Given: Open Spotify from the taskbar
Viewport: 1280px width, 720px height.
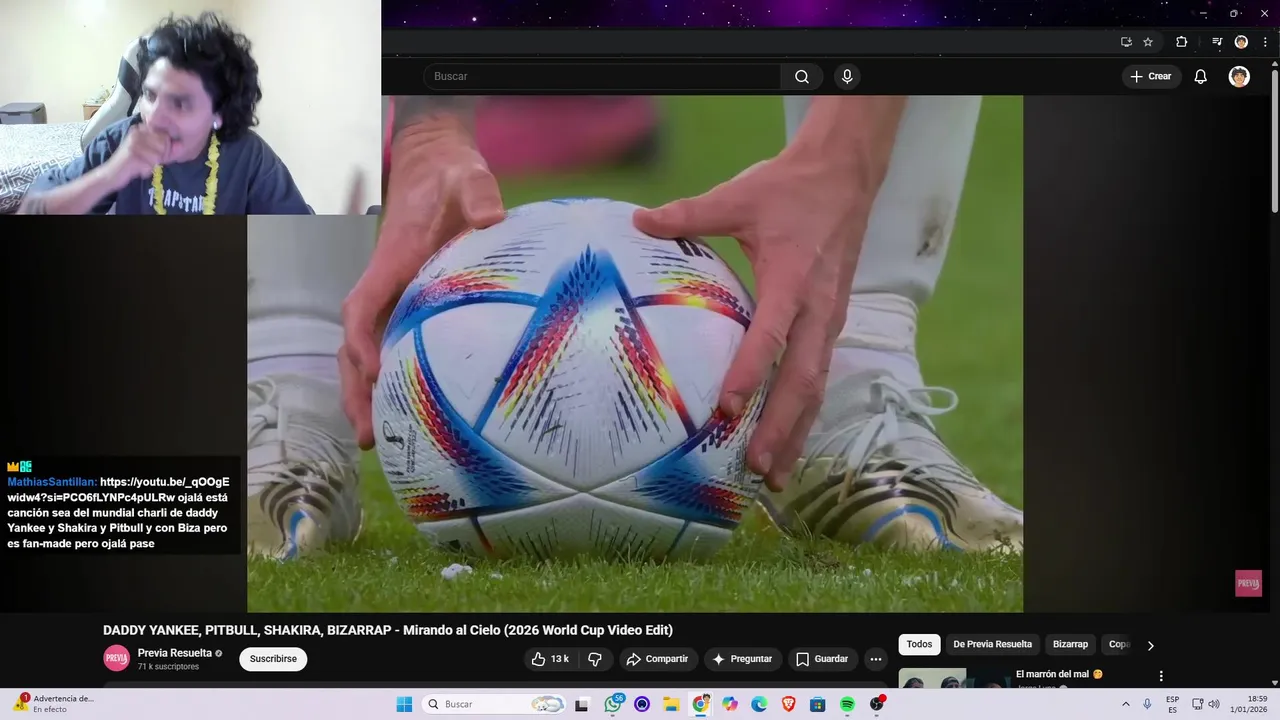Looking at the screenshot, I should click(x=847, y=704).
